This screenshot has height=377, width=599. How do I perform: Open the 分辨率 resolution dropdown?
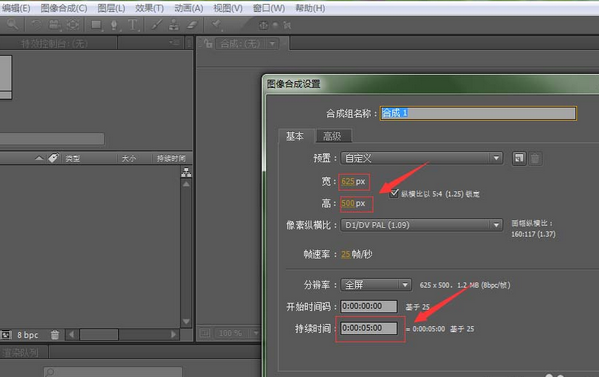click(x=376, y=285)
